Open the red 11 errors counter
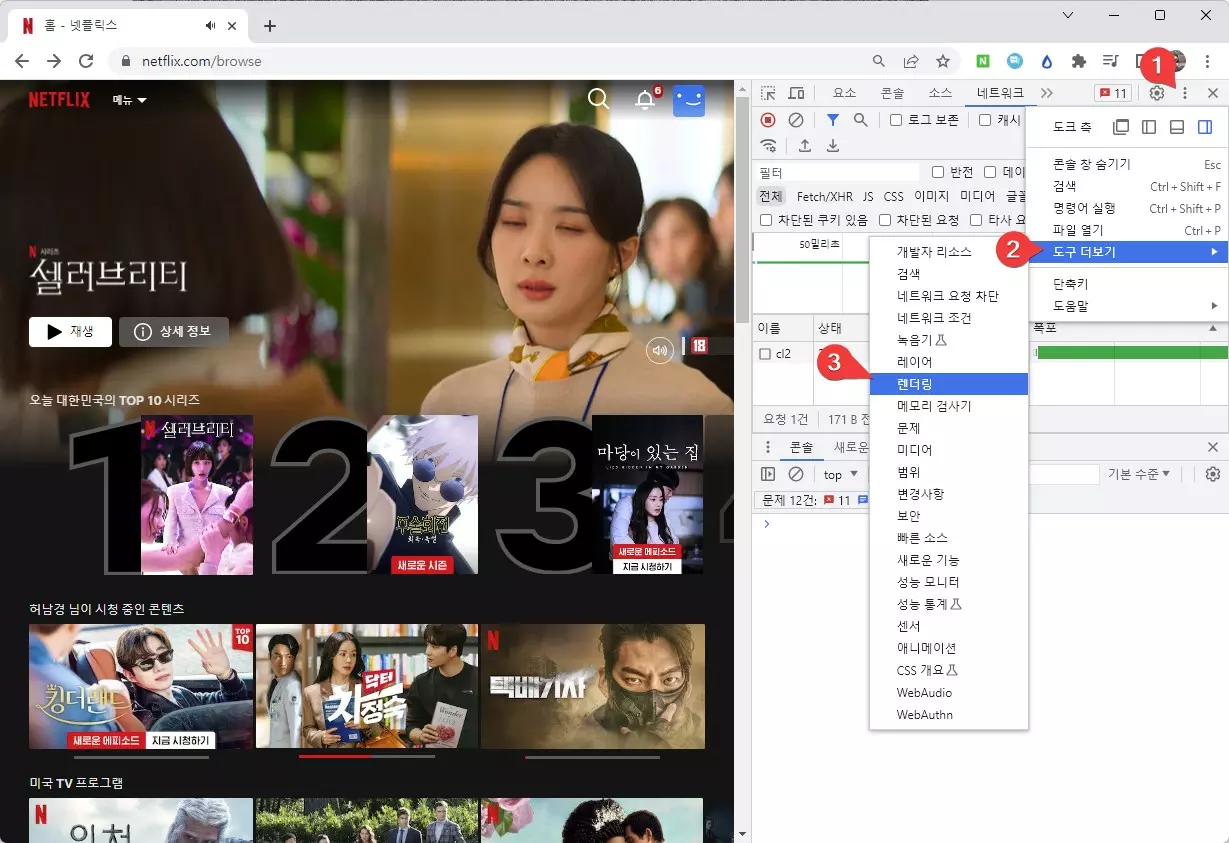The height and width of the screenshot is (843, 1229). tap(1113, 93)
